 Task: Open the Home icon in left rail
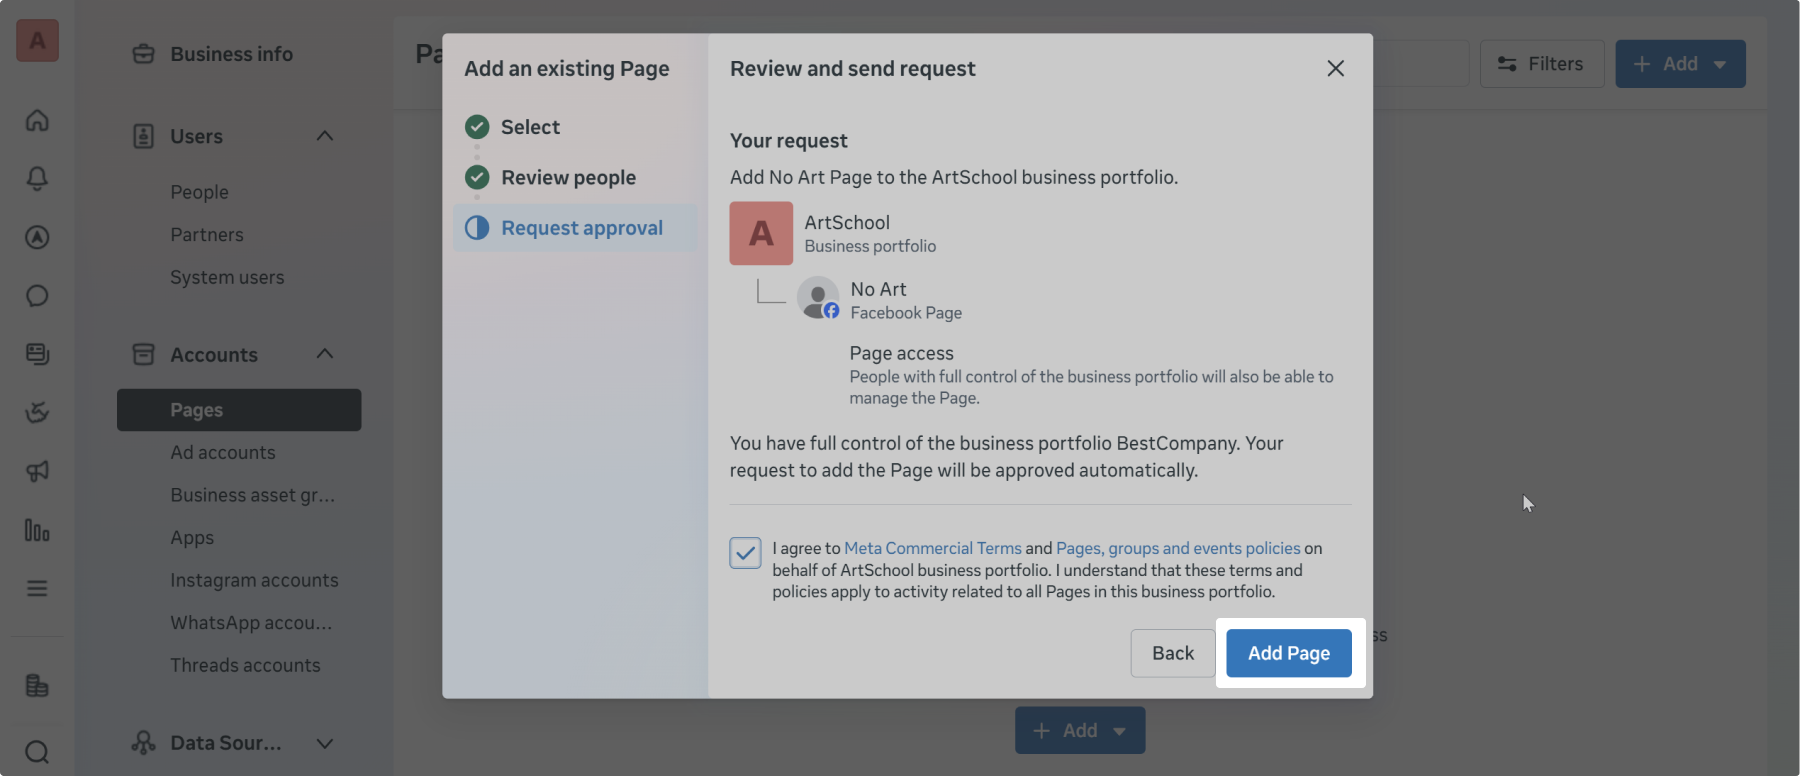tap(37, 120)
